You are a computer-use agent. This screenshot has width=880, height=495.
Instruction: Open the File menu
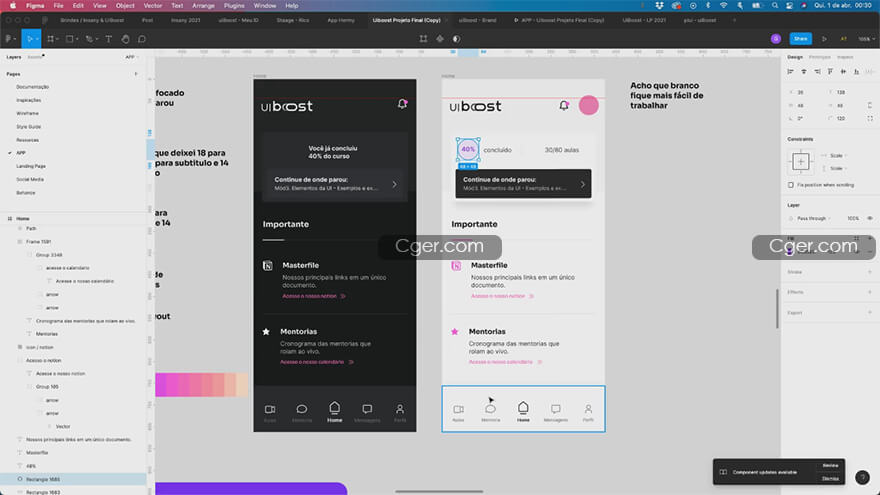[x=58, y=6]
